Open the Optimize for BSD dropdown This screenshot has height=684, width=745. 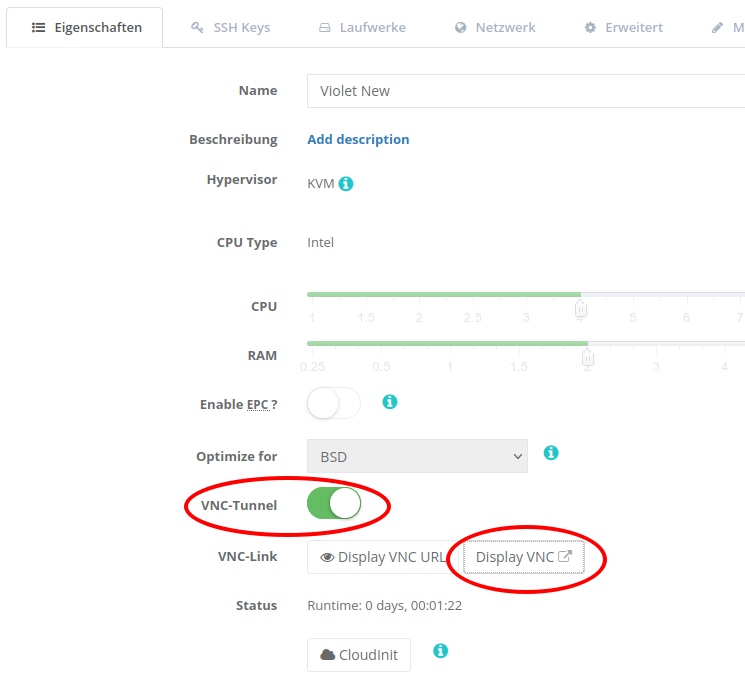pyautogui.click(x=417, y=456)
